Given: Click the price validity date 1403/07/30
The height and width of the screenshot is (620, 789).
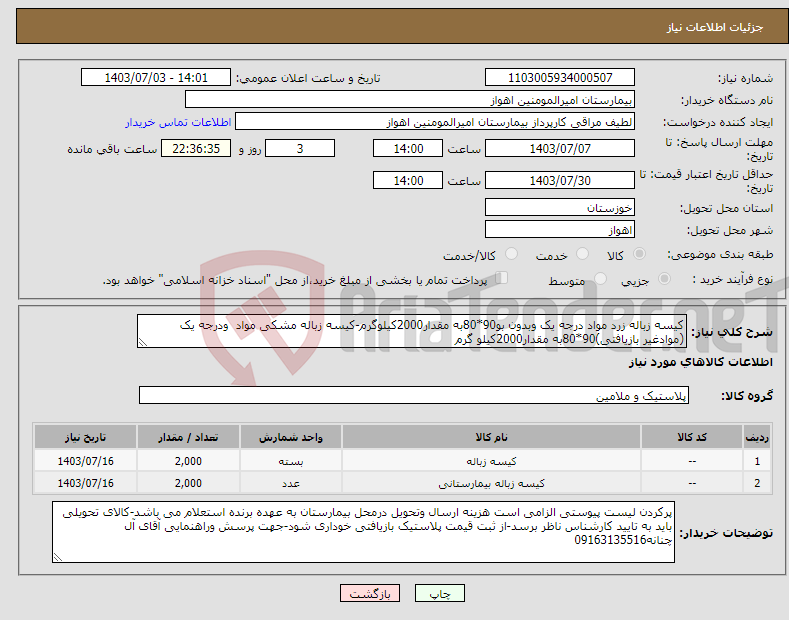Looking at the screenshot, I should pyautogui.click(x=560, y=180).
